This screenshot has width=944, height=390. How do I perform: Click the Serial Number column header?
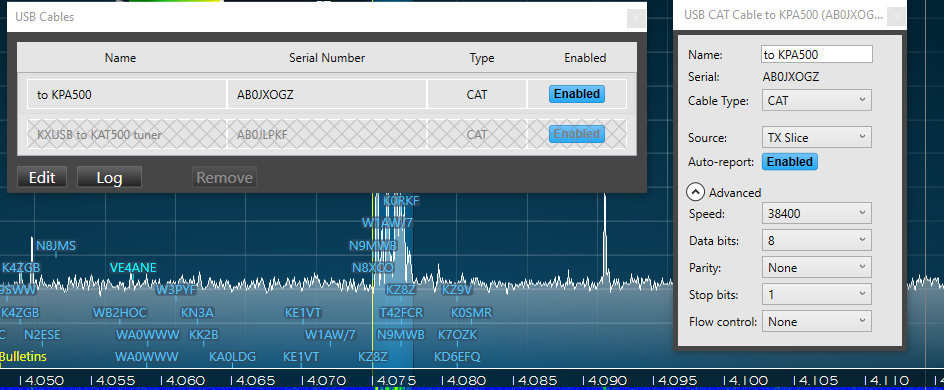[x=327, y=58]
